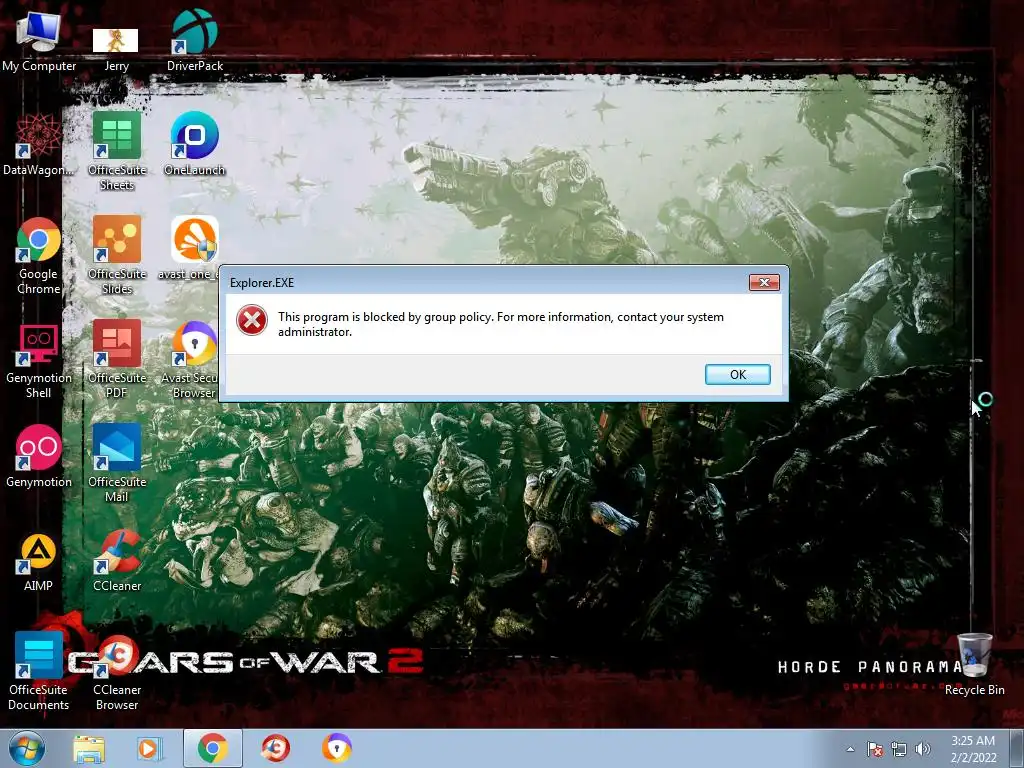
Task: Open the volume speaker tray icon
Action: [922, 749]
